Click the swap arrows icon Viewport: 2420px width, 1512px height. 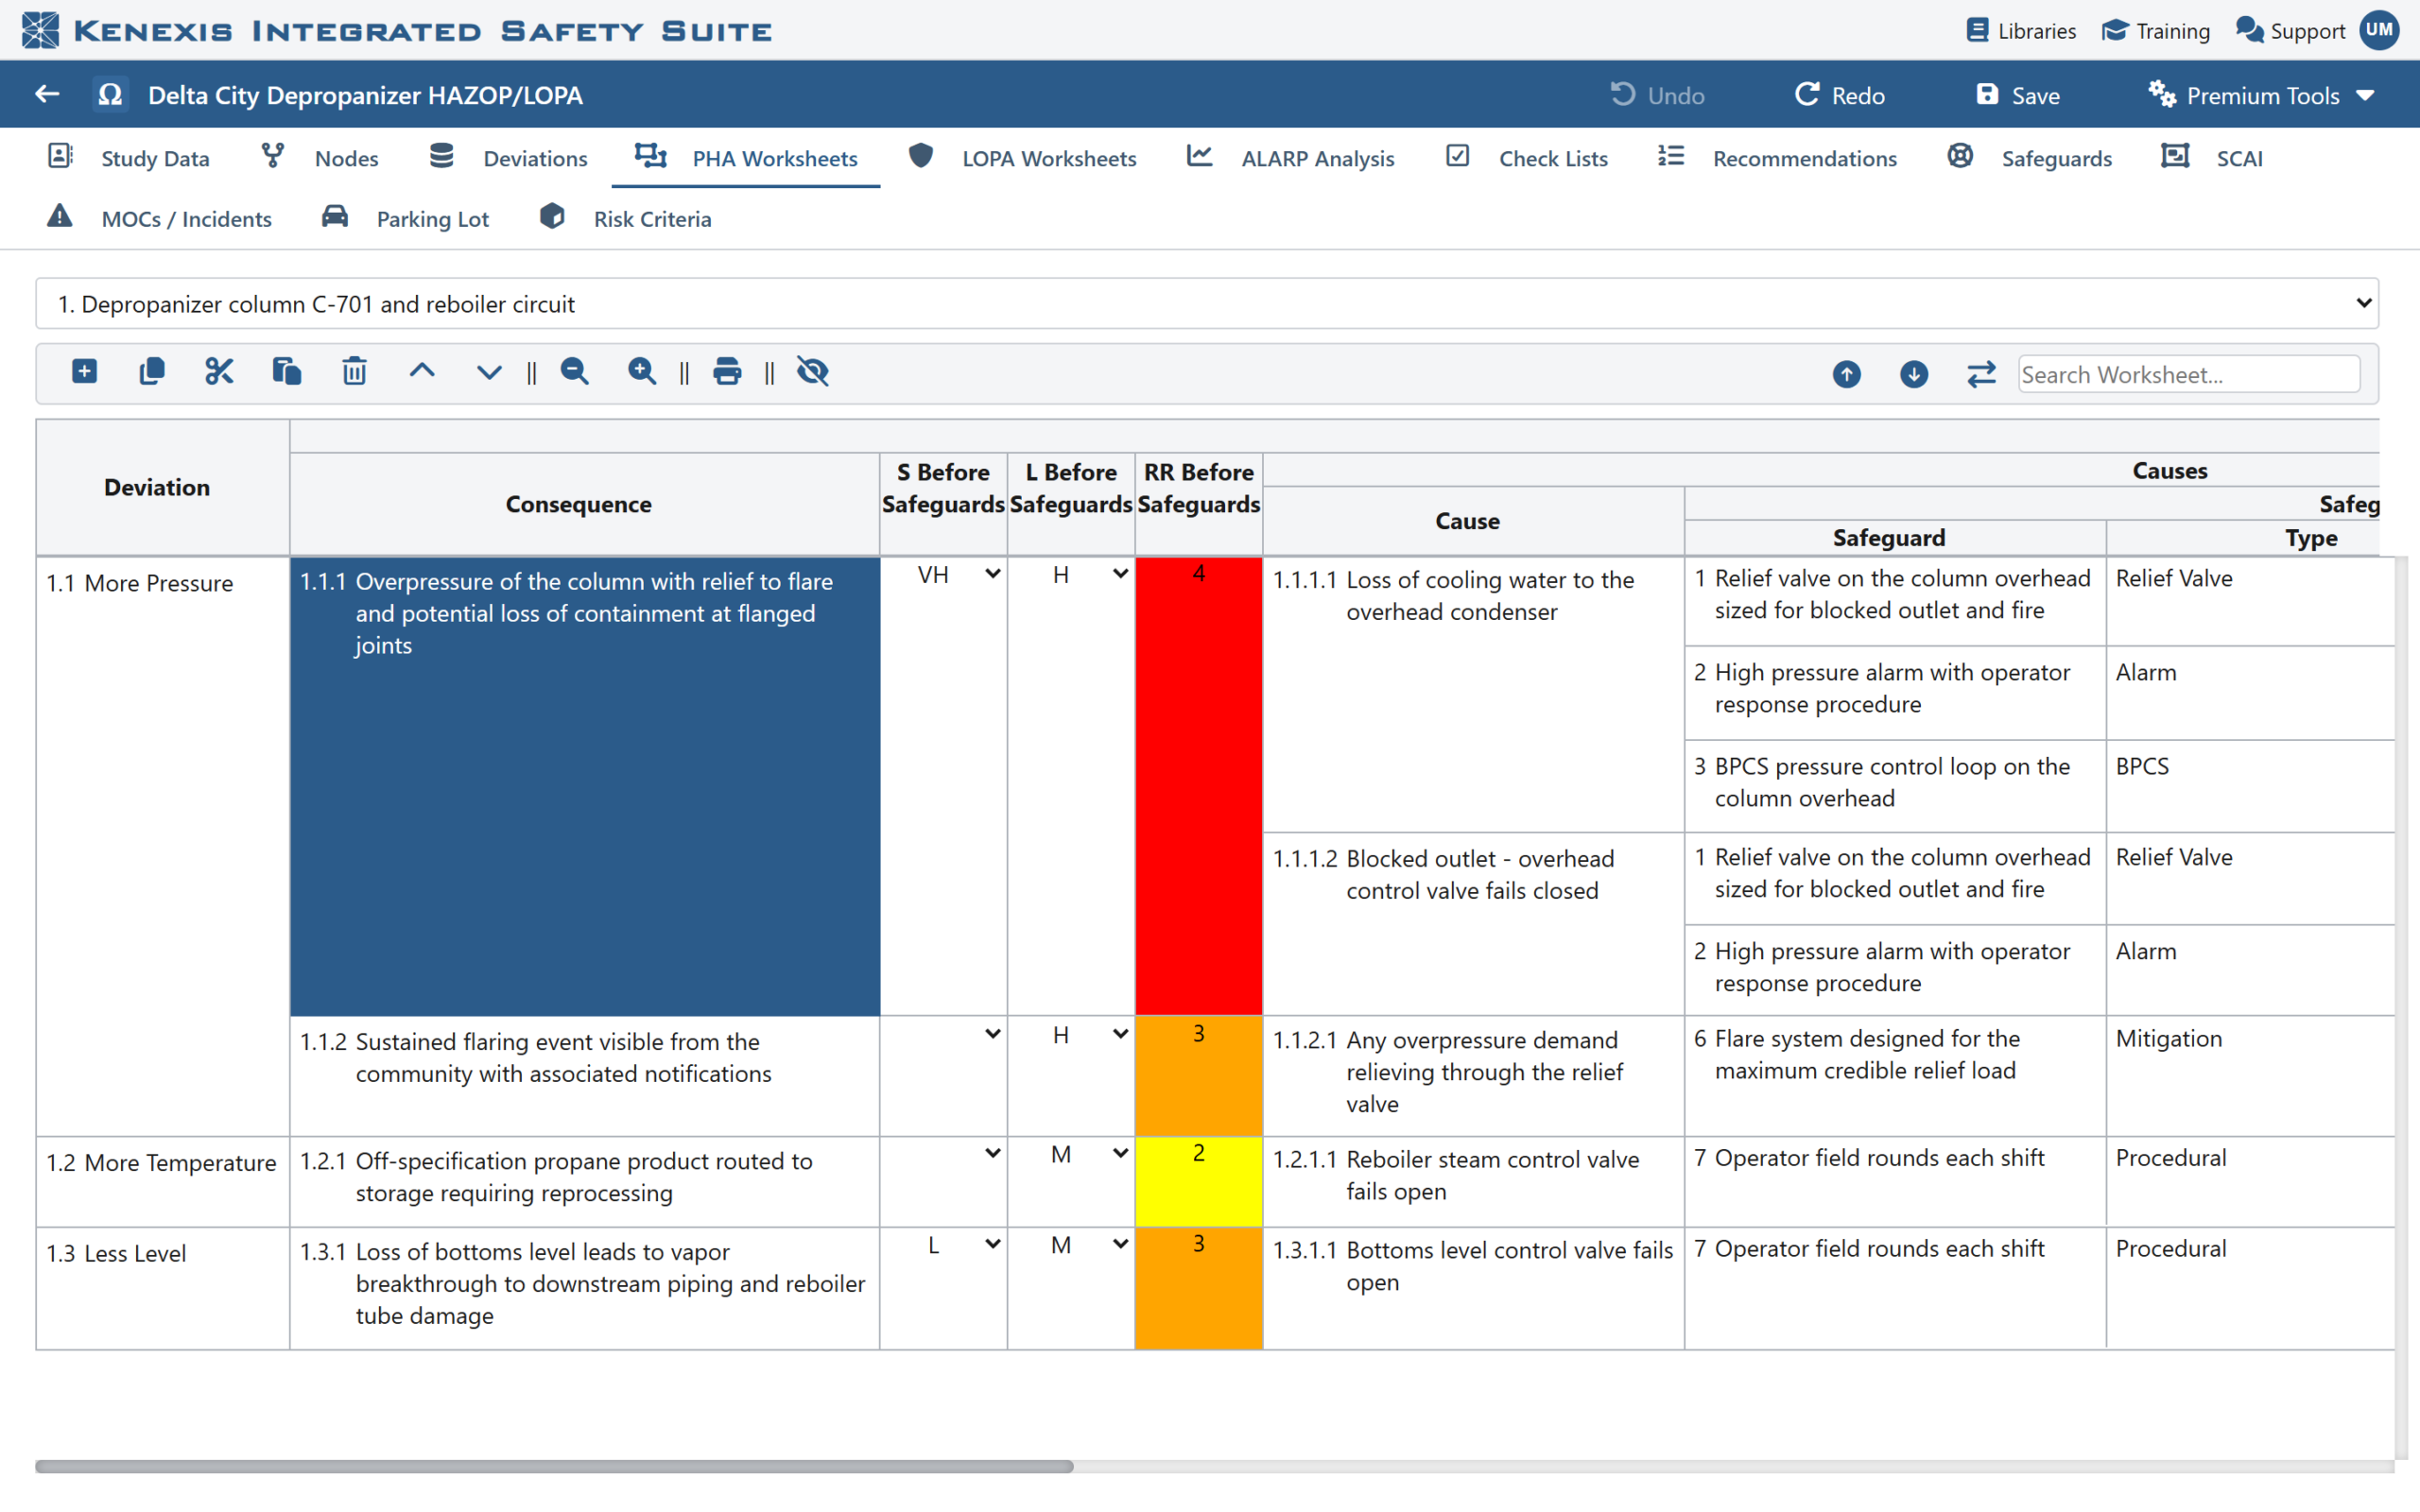click(1981, 374)
